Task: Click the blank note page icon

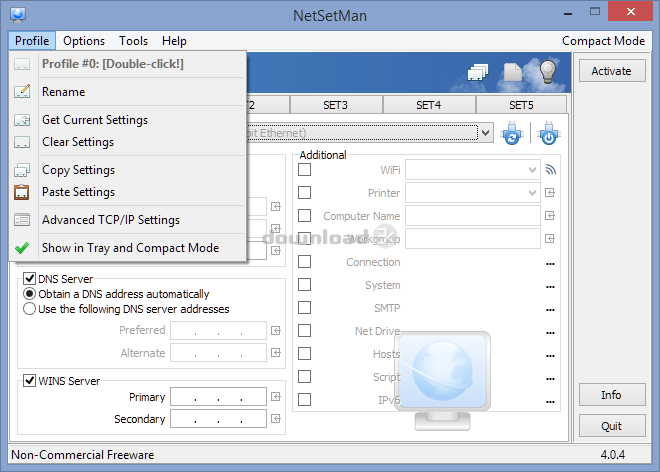Action: (512, 73)
